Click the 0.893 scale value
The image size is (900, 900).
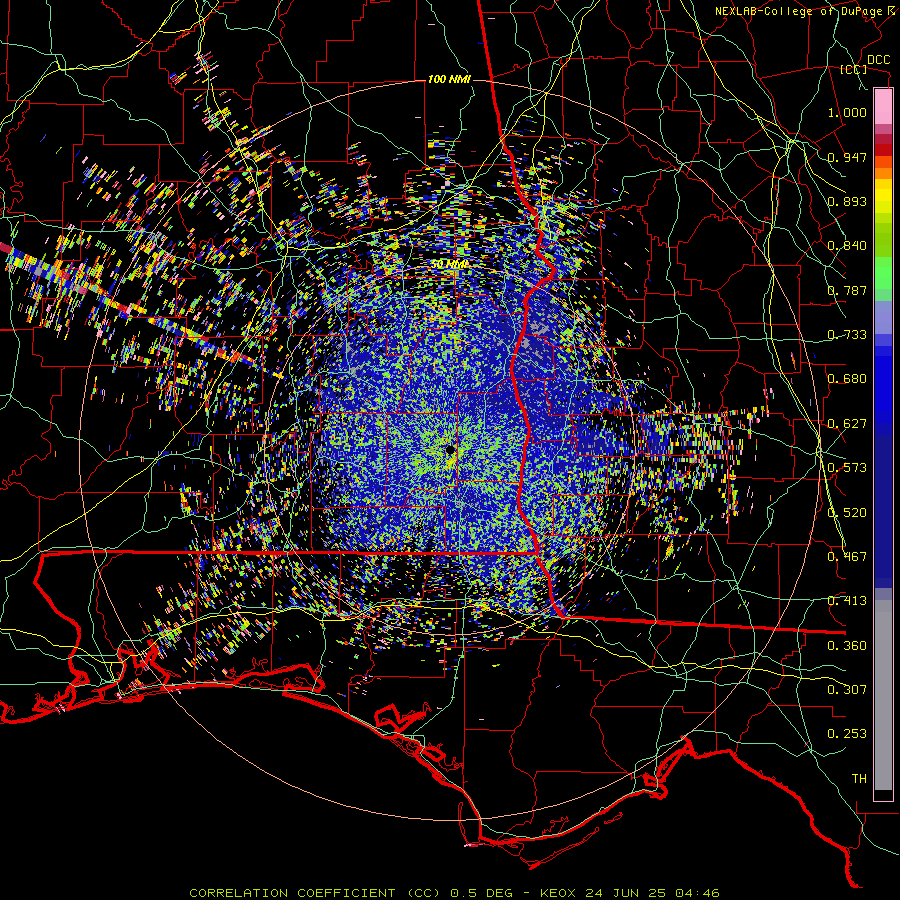[847, 201]
